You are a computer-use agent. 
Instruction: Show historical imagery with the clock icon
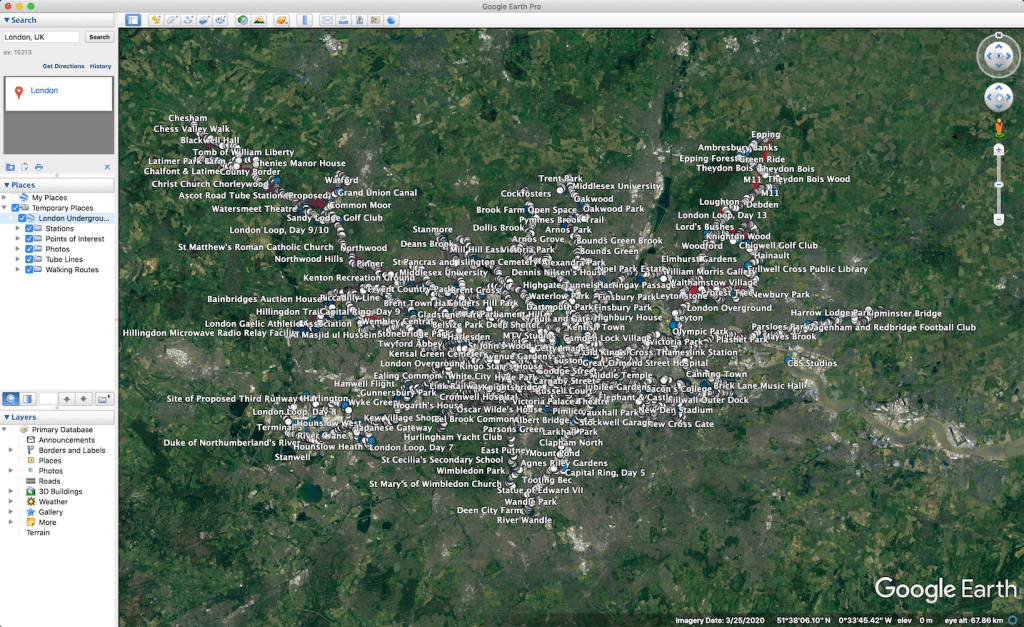(242, 20)
